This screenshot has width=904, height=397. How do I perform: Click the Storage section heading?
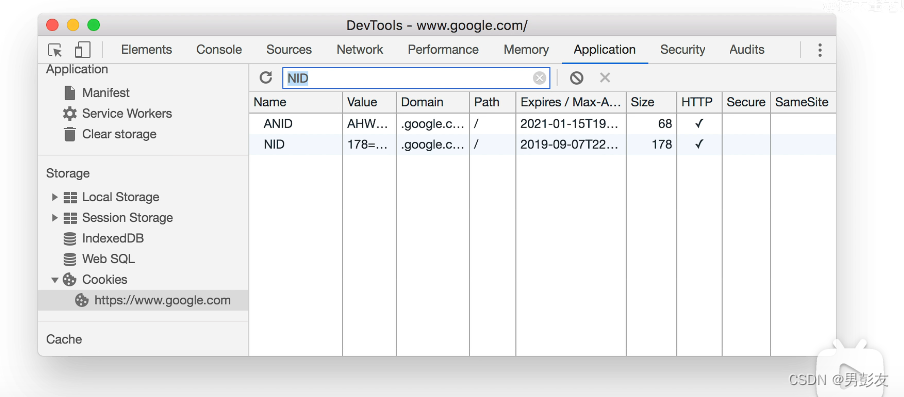point(68,173)
